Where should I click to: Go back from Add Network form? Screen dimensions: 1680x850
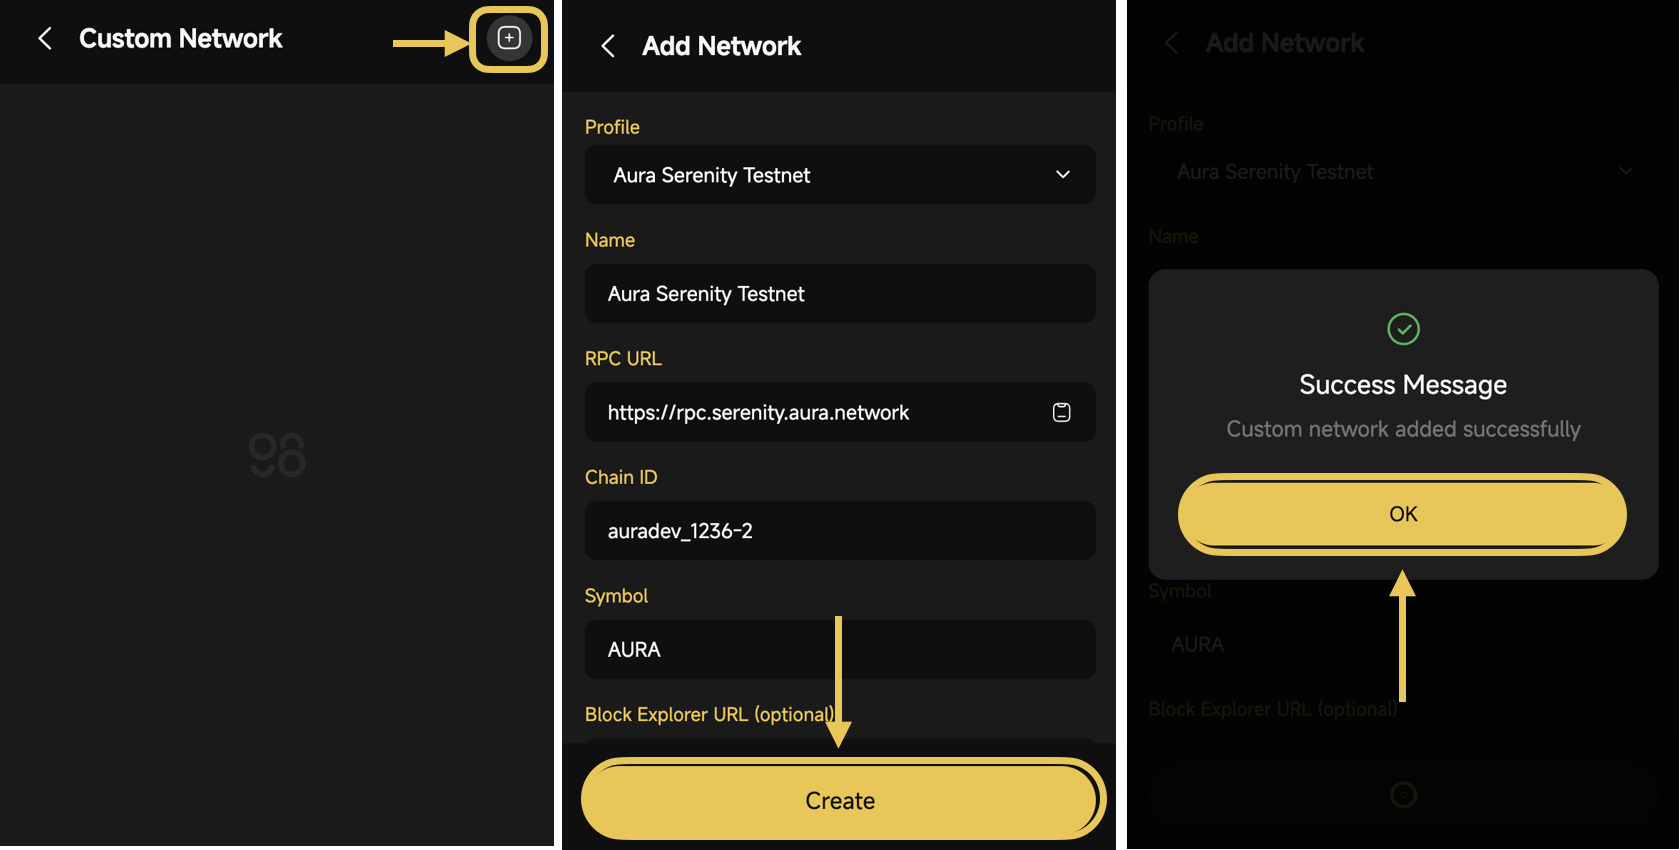608,46
